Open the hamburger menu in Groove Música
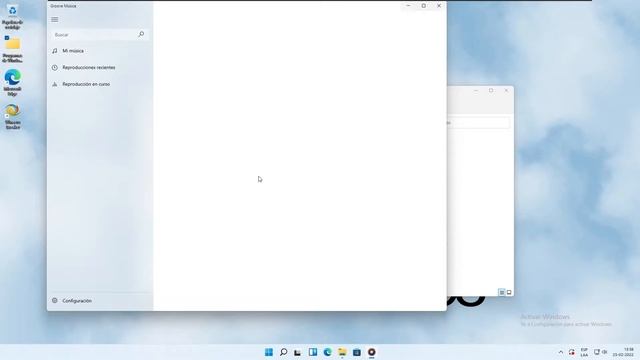 pos(55,20)
